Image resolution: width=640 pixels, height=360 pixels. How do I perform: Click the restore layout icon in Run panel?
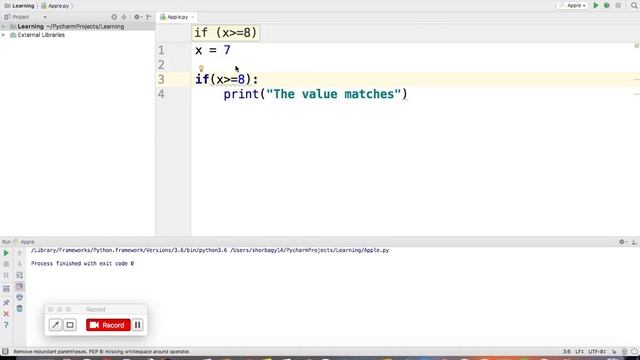pyautogui.click(x=6, y=289)
